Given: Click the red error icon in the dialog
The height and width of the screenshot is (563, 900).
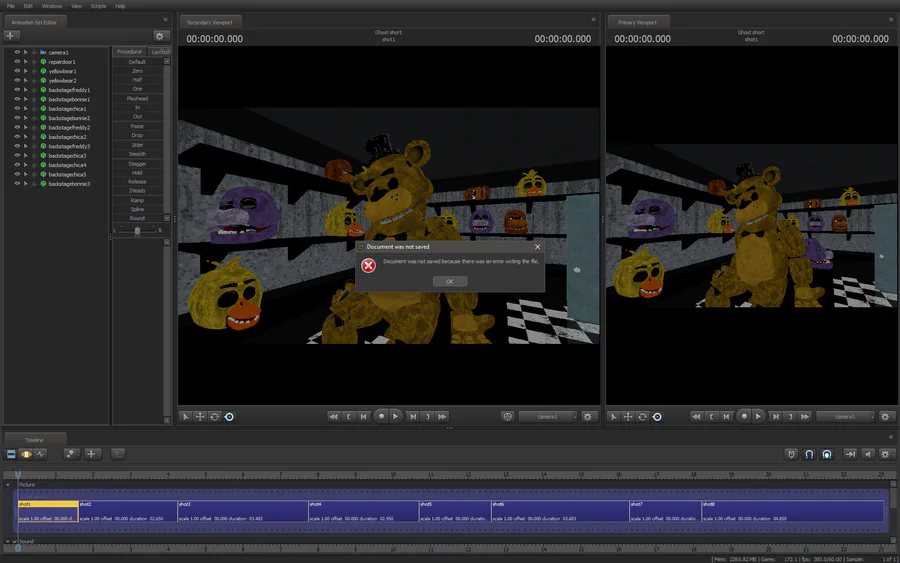Looking at the screenshot, I should click(x=368, y=265).
